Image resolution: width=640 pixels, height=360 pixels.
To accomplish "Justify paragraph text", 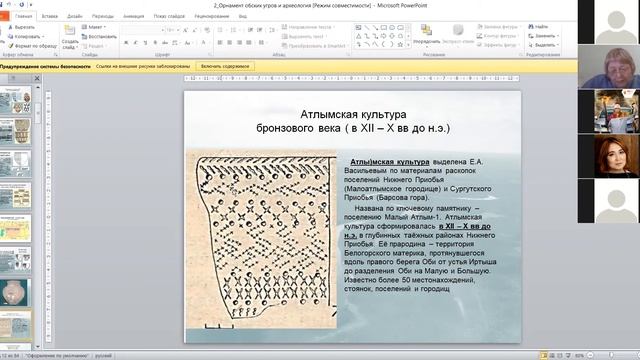I will 249,42.
